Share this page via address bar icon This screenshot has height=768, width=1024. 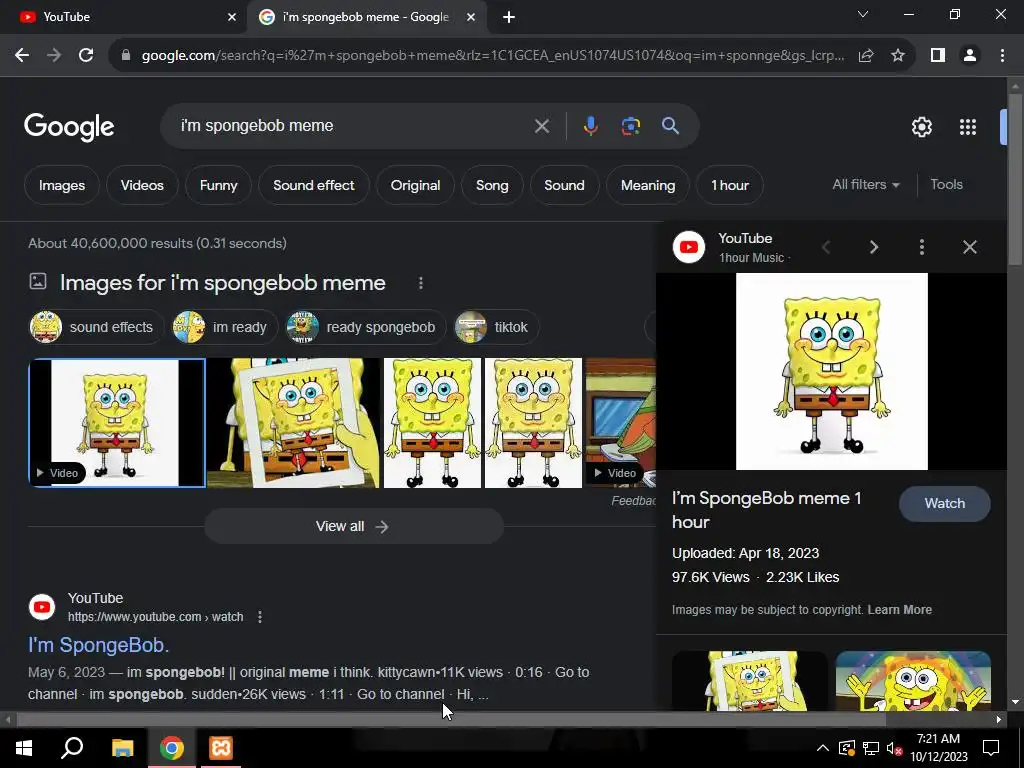pyautogui.click(x=866, y=56)
